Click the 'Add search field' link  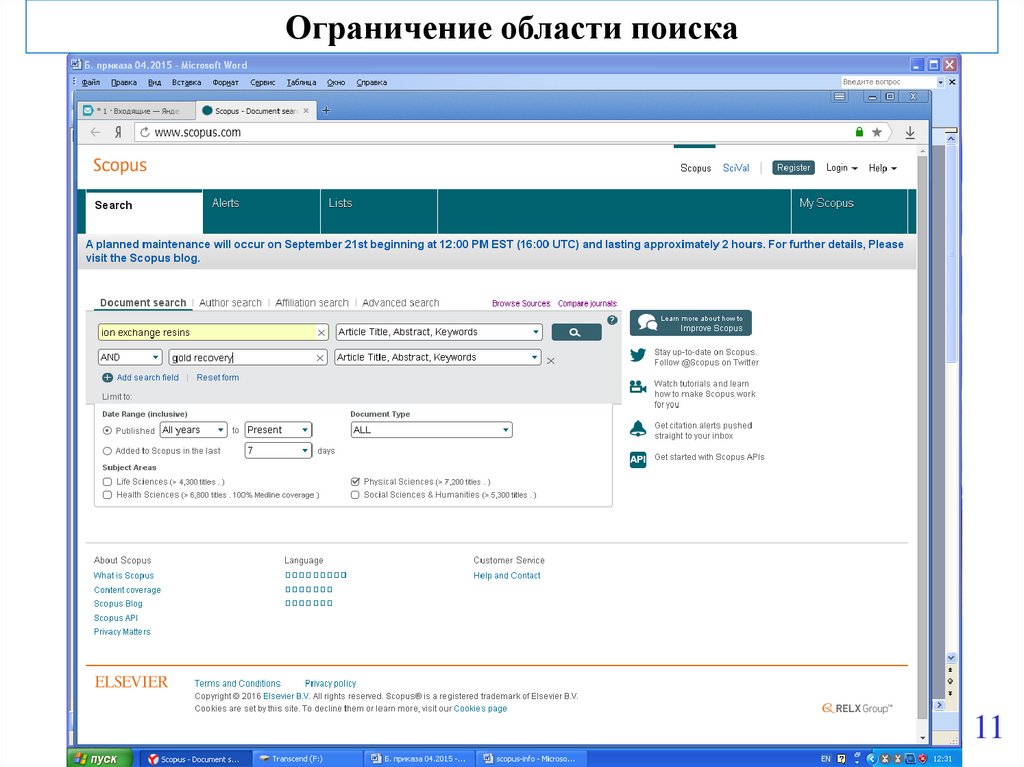tap(147, 378)
